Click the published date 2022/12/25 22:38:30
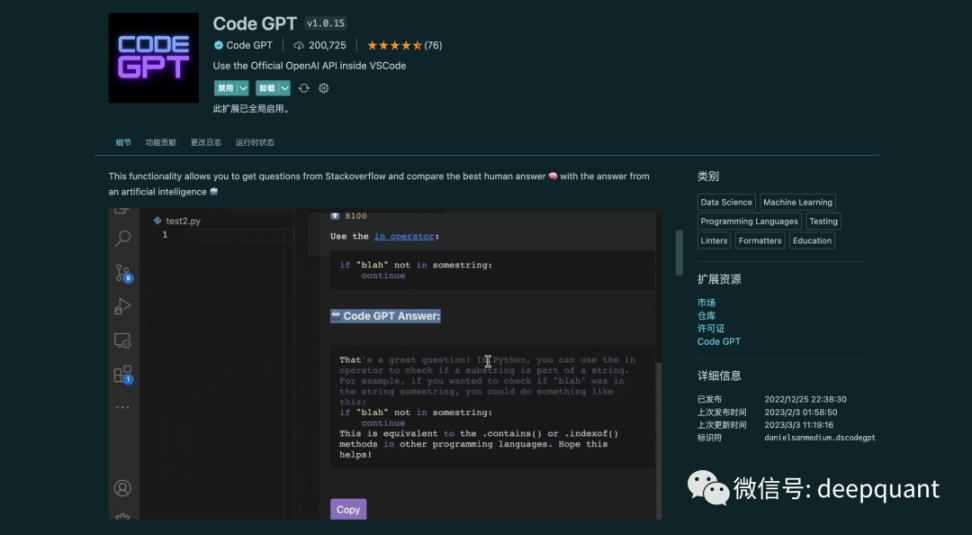Screen dimensions: 972x535 pyautogui.click(x=805, y=399)
